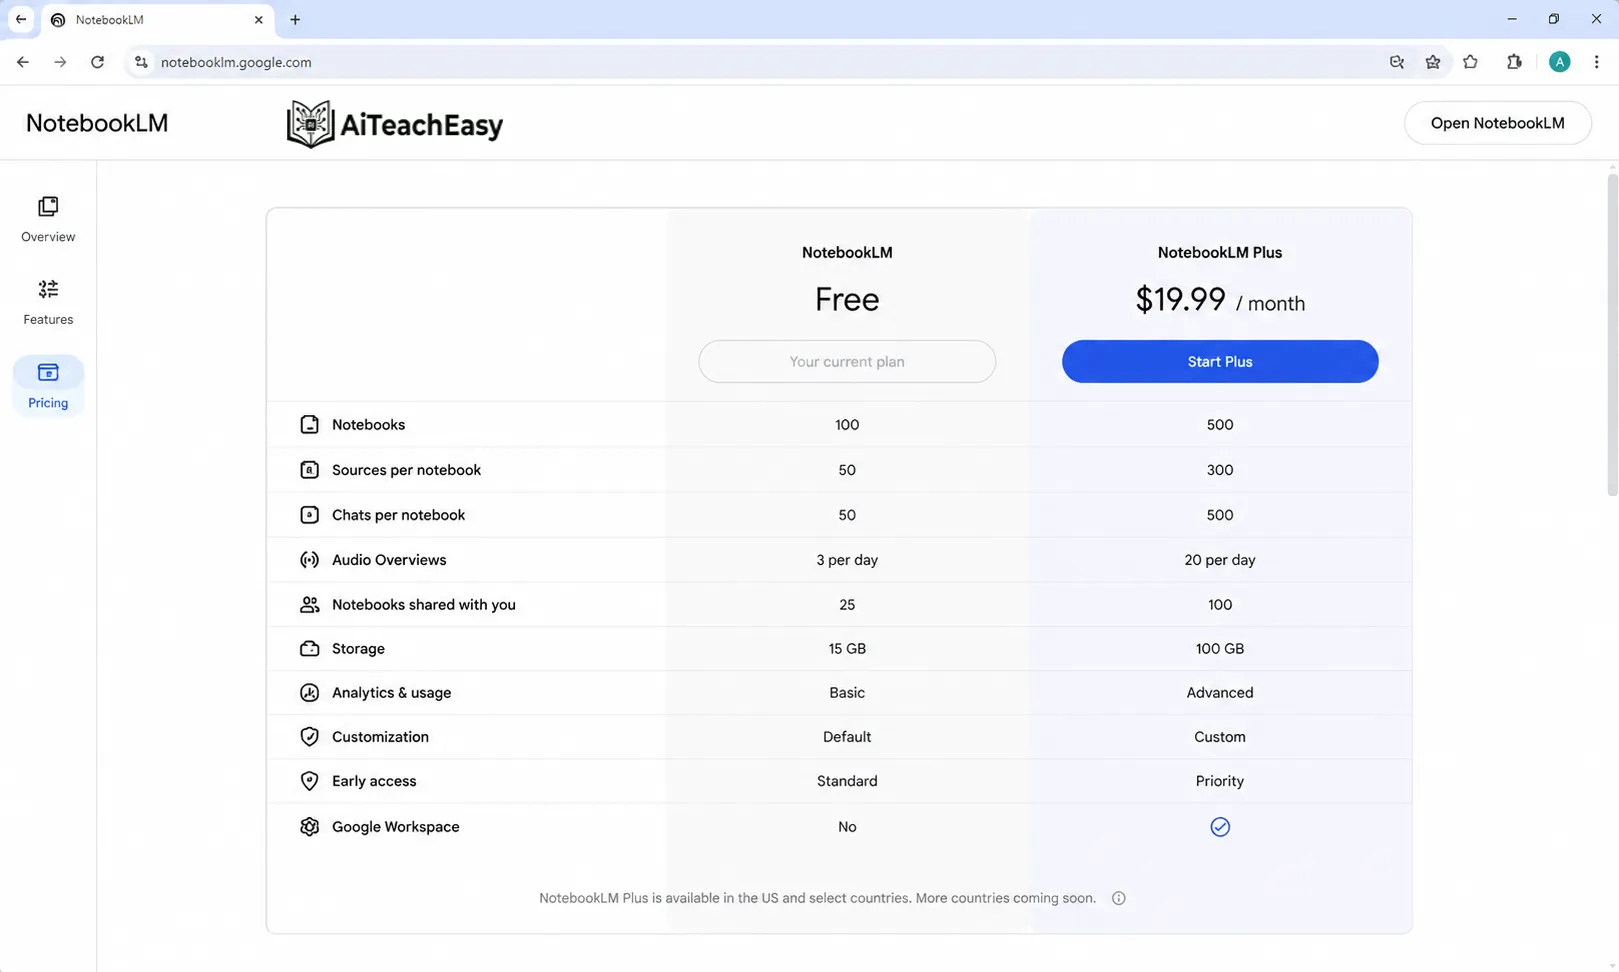Viewport: 1619px width, 972px height.
Task: Click the availability note about US and select countries
Action: click(817, 898)
